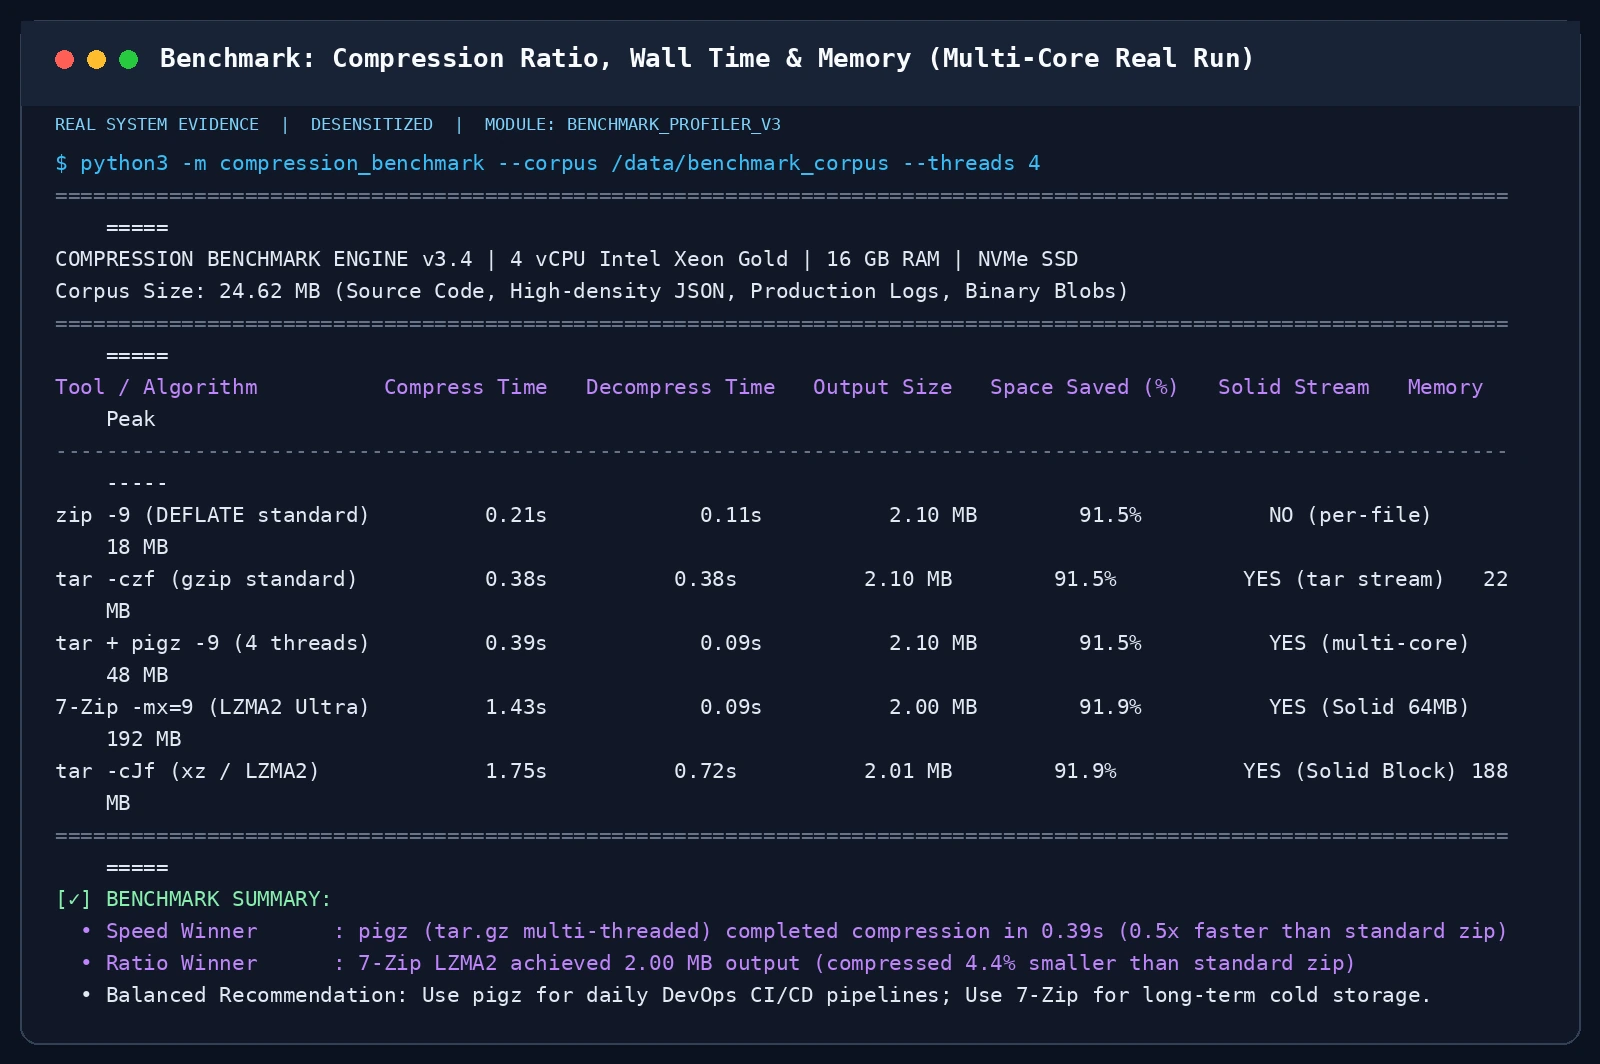1600x1064 pixels.
Task: Click the yellow minimize window button
Action: pyautogui.click(x=97, y=59)
